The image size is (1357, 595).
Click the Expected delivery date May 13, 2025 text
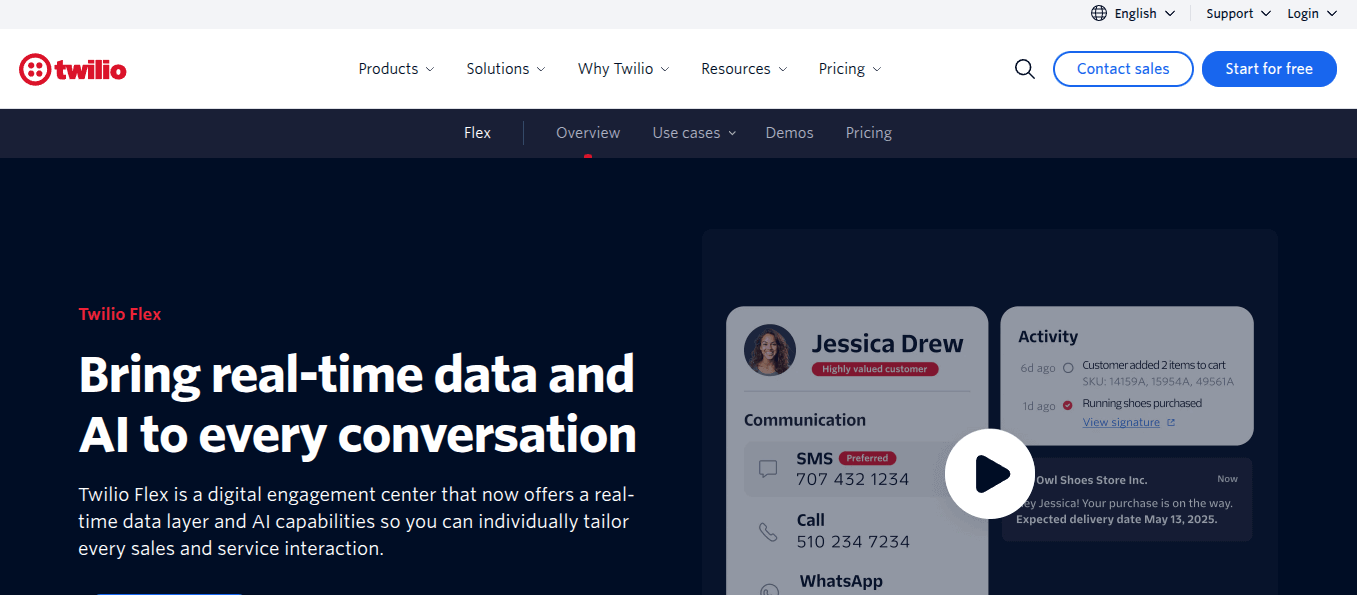(x=1117, y=520)
